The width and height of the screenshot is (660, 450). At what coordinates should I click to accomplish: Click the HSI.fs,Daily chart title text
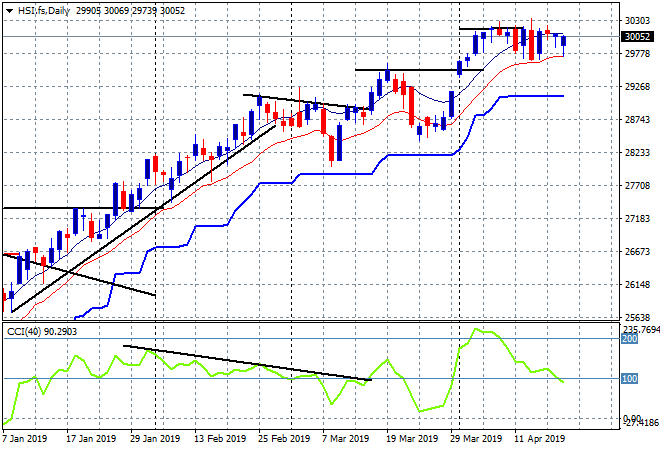tap(44, 11)
